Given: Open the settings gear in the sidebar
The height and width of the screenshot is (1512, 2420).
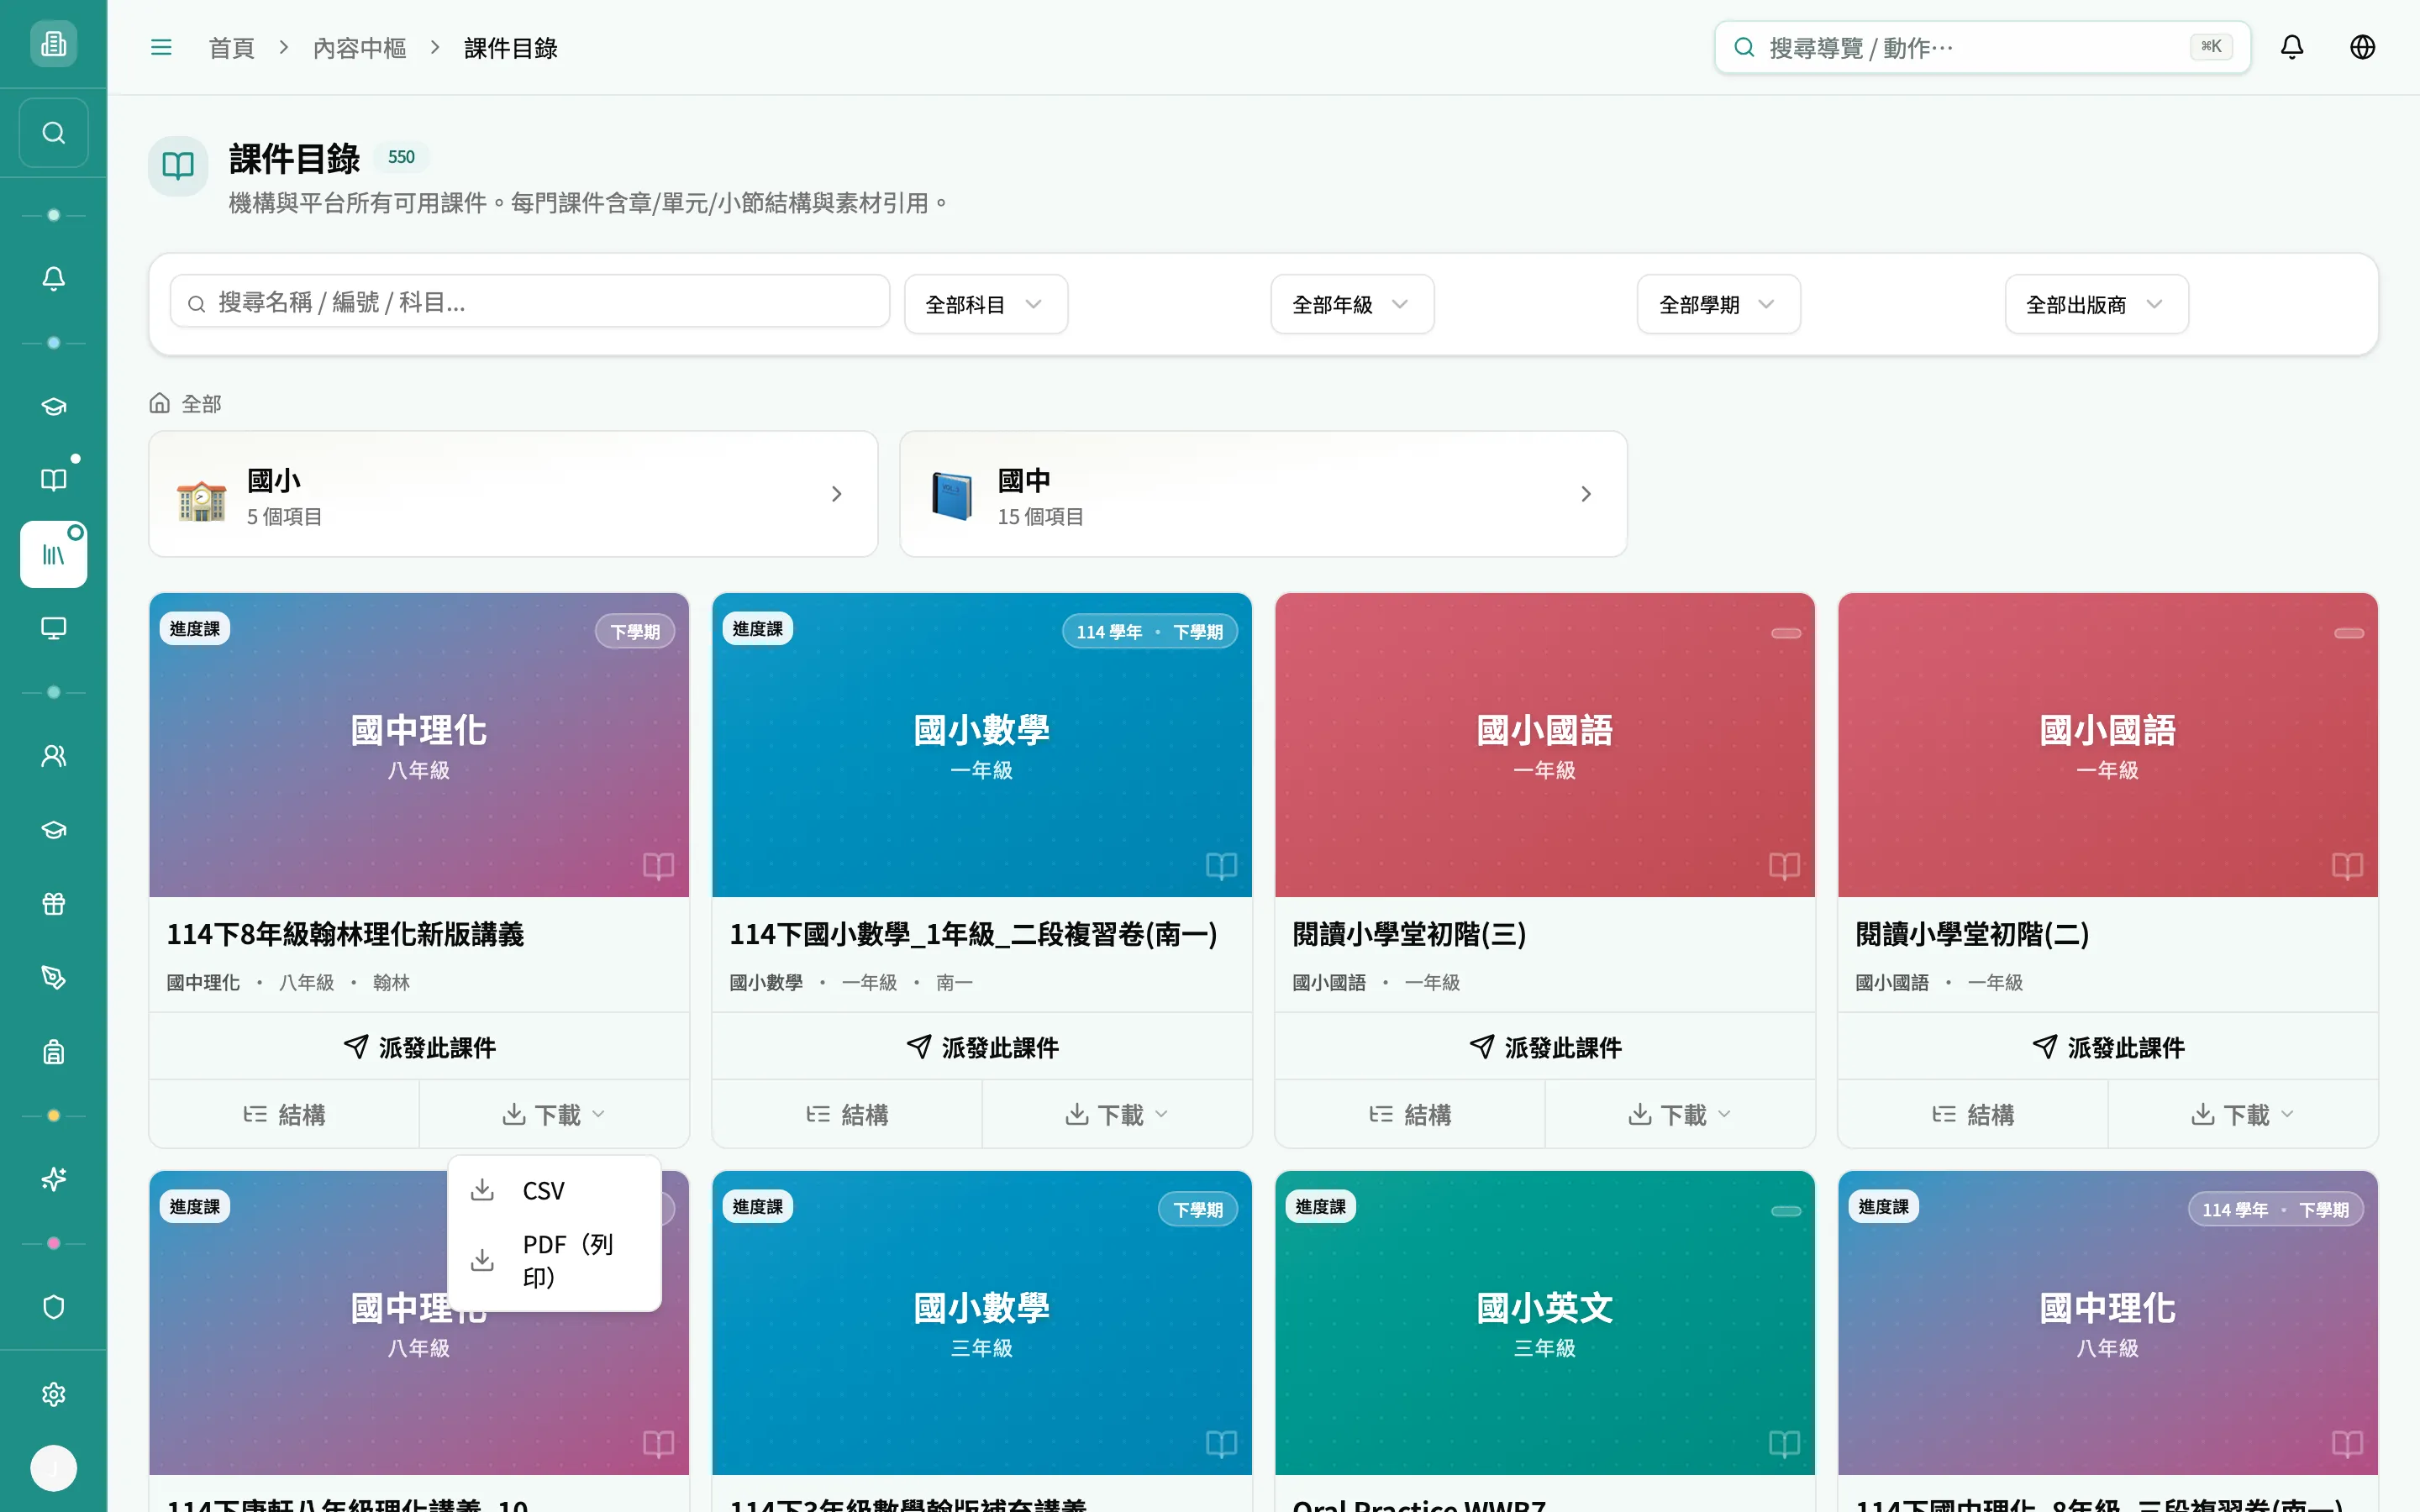Looking at the screenshot, I should pyautogui.click(x=54, y=1394).
